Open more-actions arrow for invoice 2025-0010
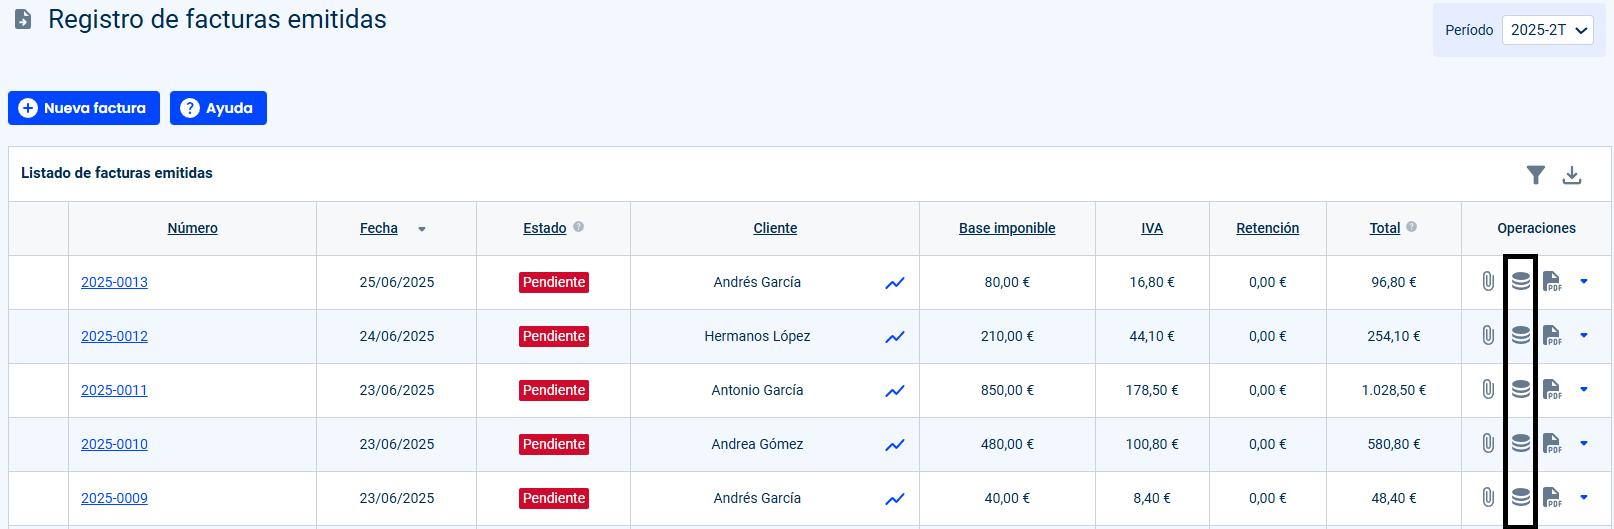1614x529 pixels. (x=1584, y=444)
